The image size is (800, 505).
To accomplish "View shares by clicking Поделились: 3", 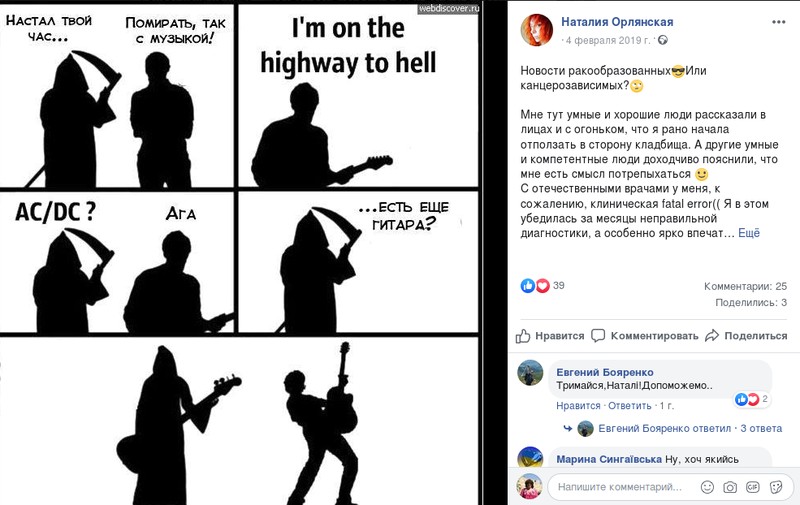I will click(x=751, y=302).
